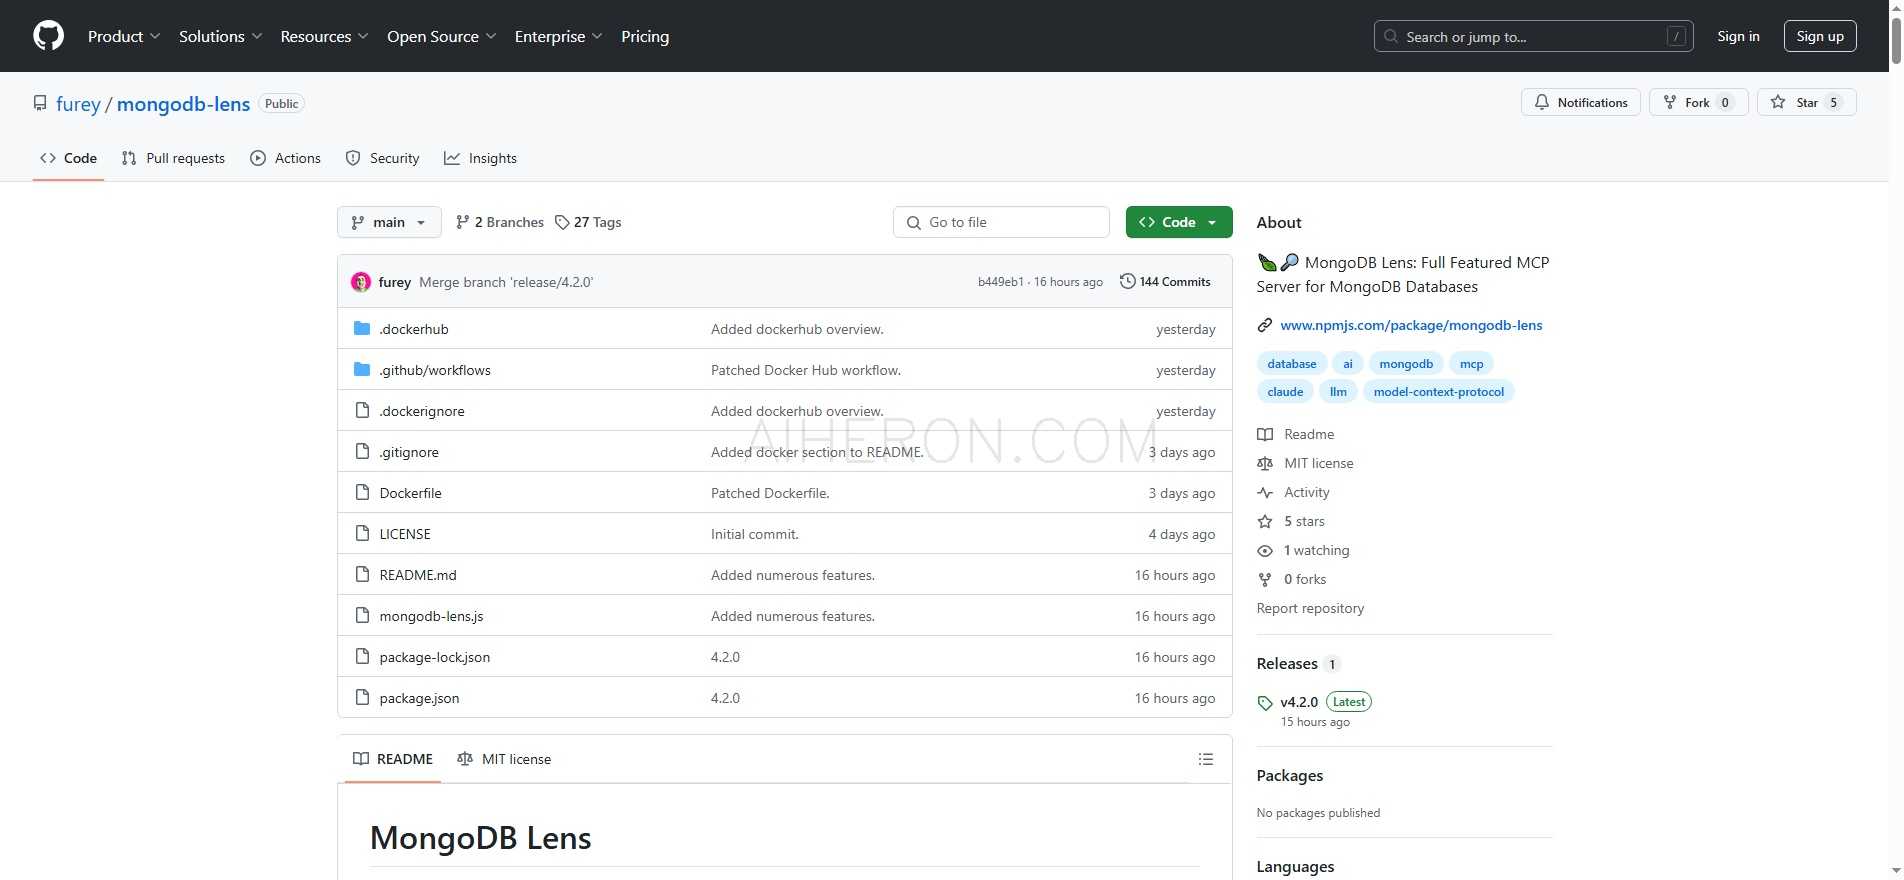Click the repository icon before furey
The height and width of the screenshot is (880, 1904).
tap(40, 103)
